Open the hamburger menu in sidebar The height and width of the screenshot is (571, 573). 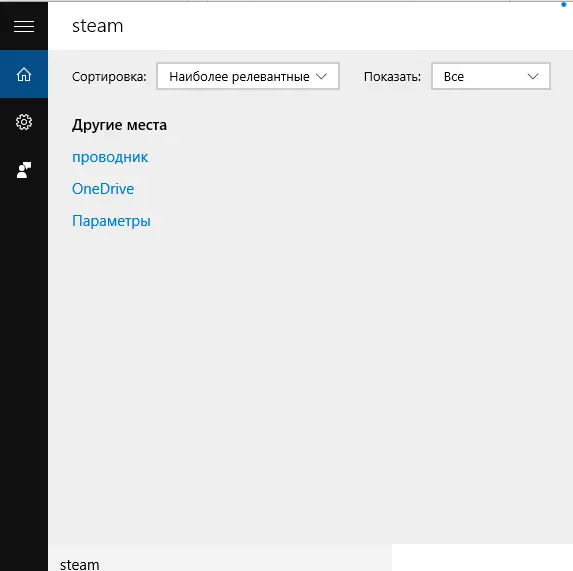pos(24,26)
